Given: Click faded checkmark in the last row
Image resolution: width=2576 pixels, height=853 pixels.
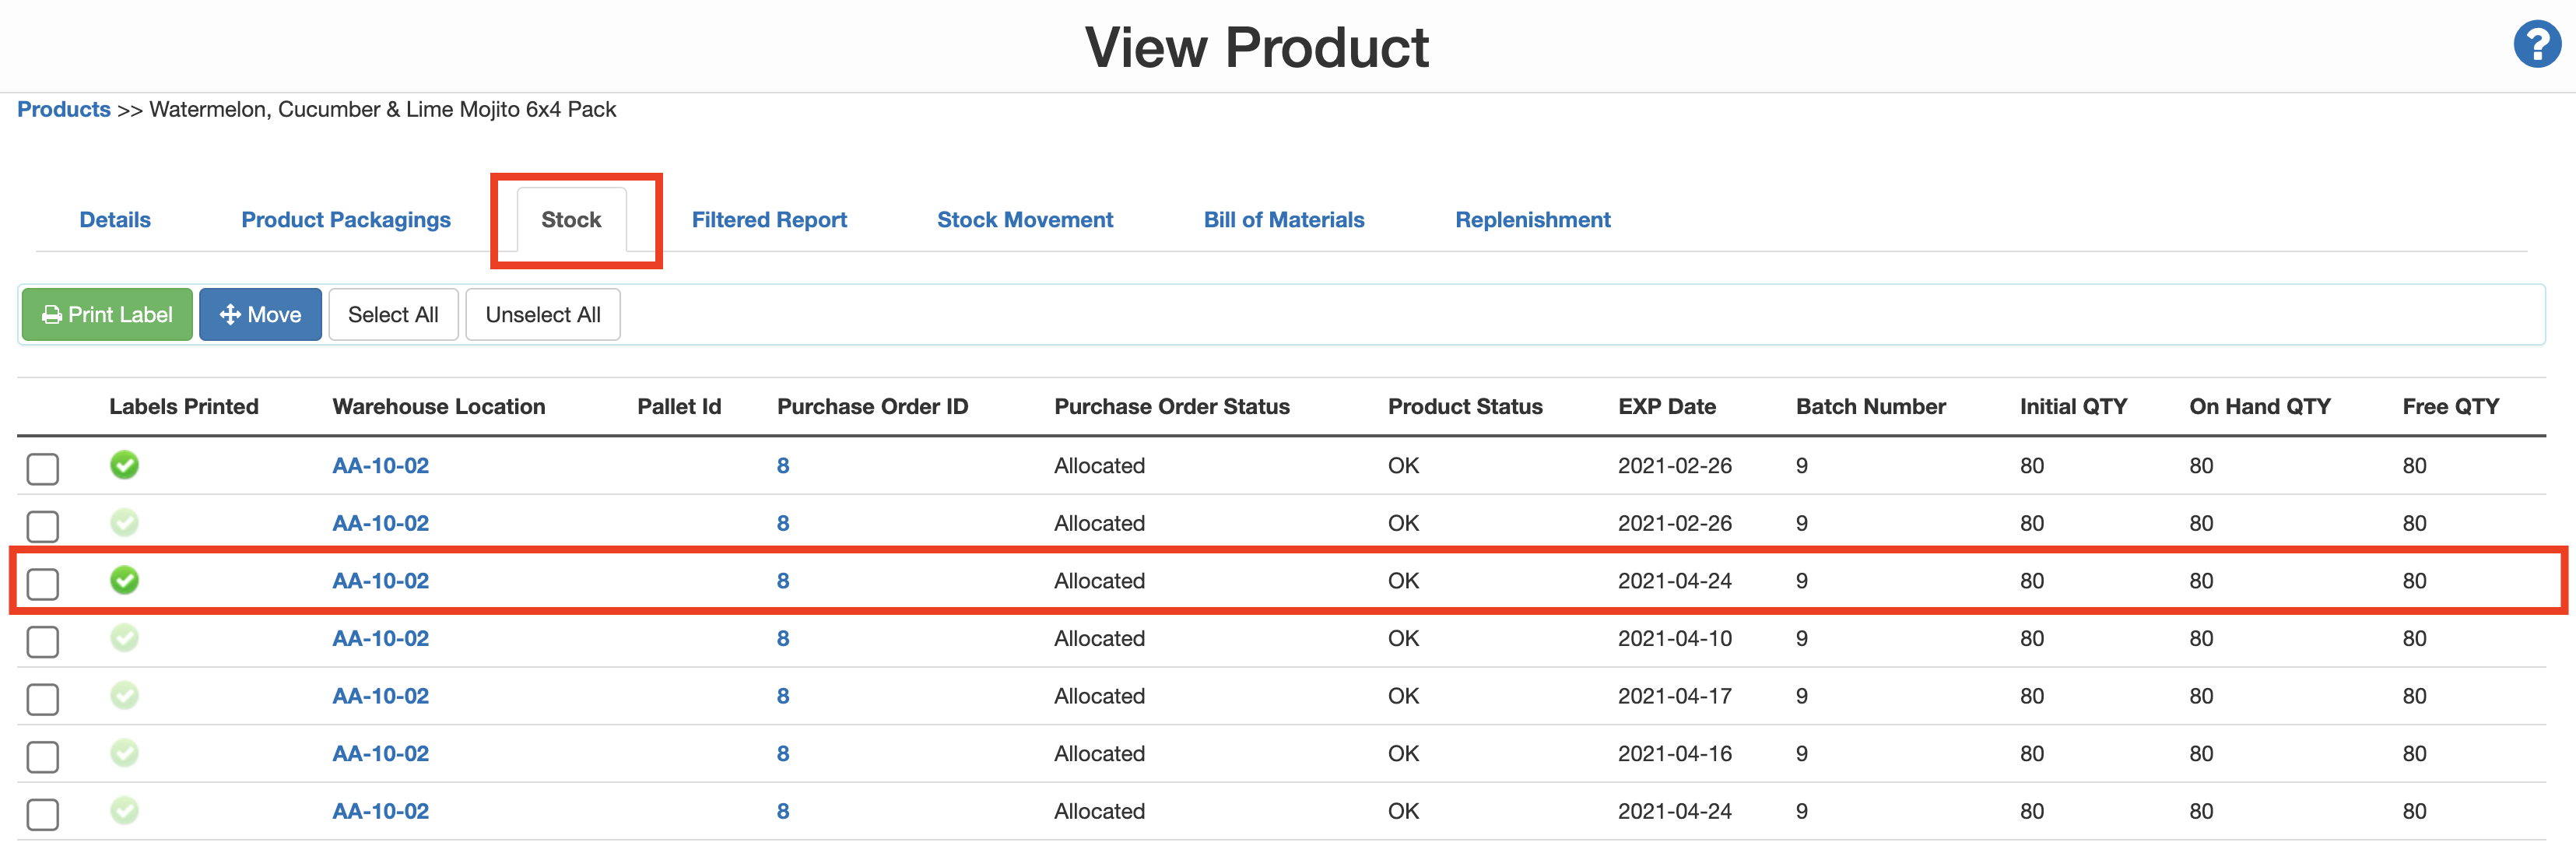Looking at the screenshot, I should click(x=124, y=810).
